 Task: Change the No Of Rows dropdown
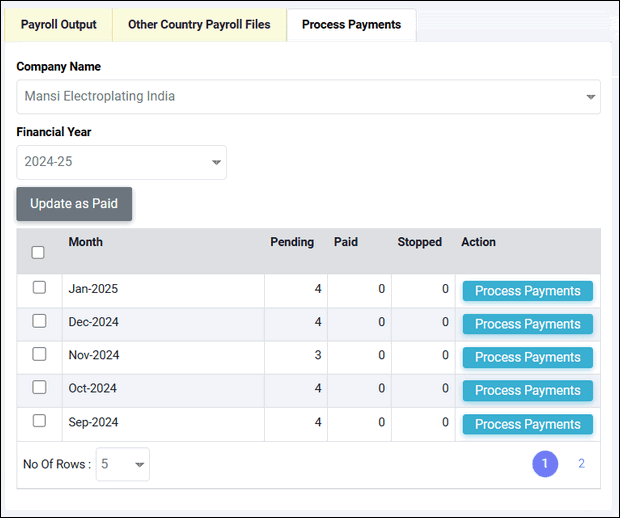coord(123,464)
